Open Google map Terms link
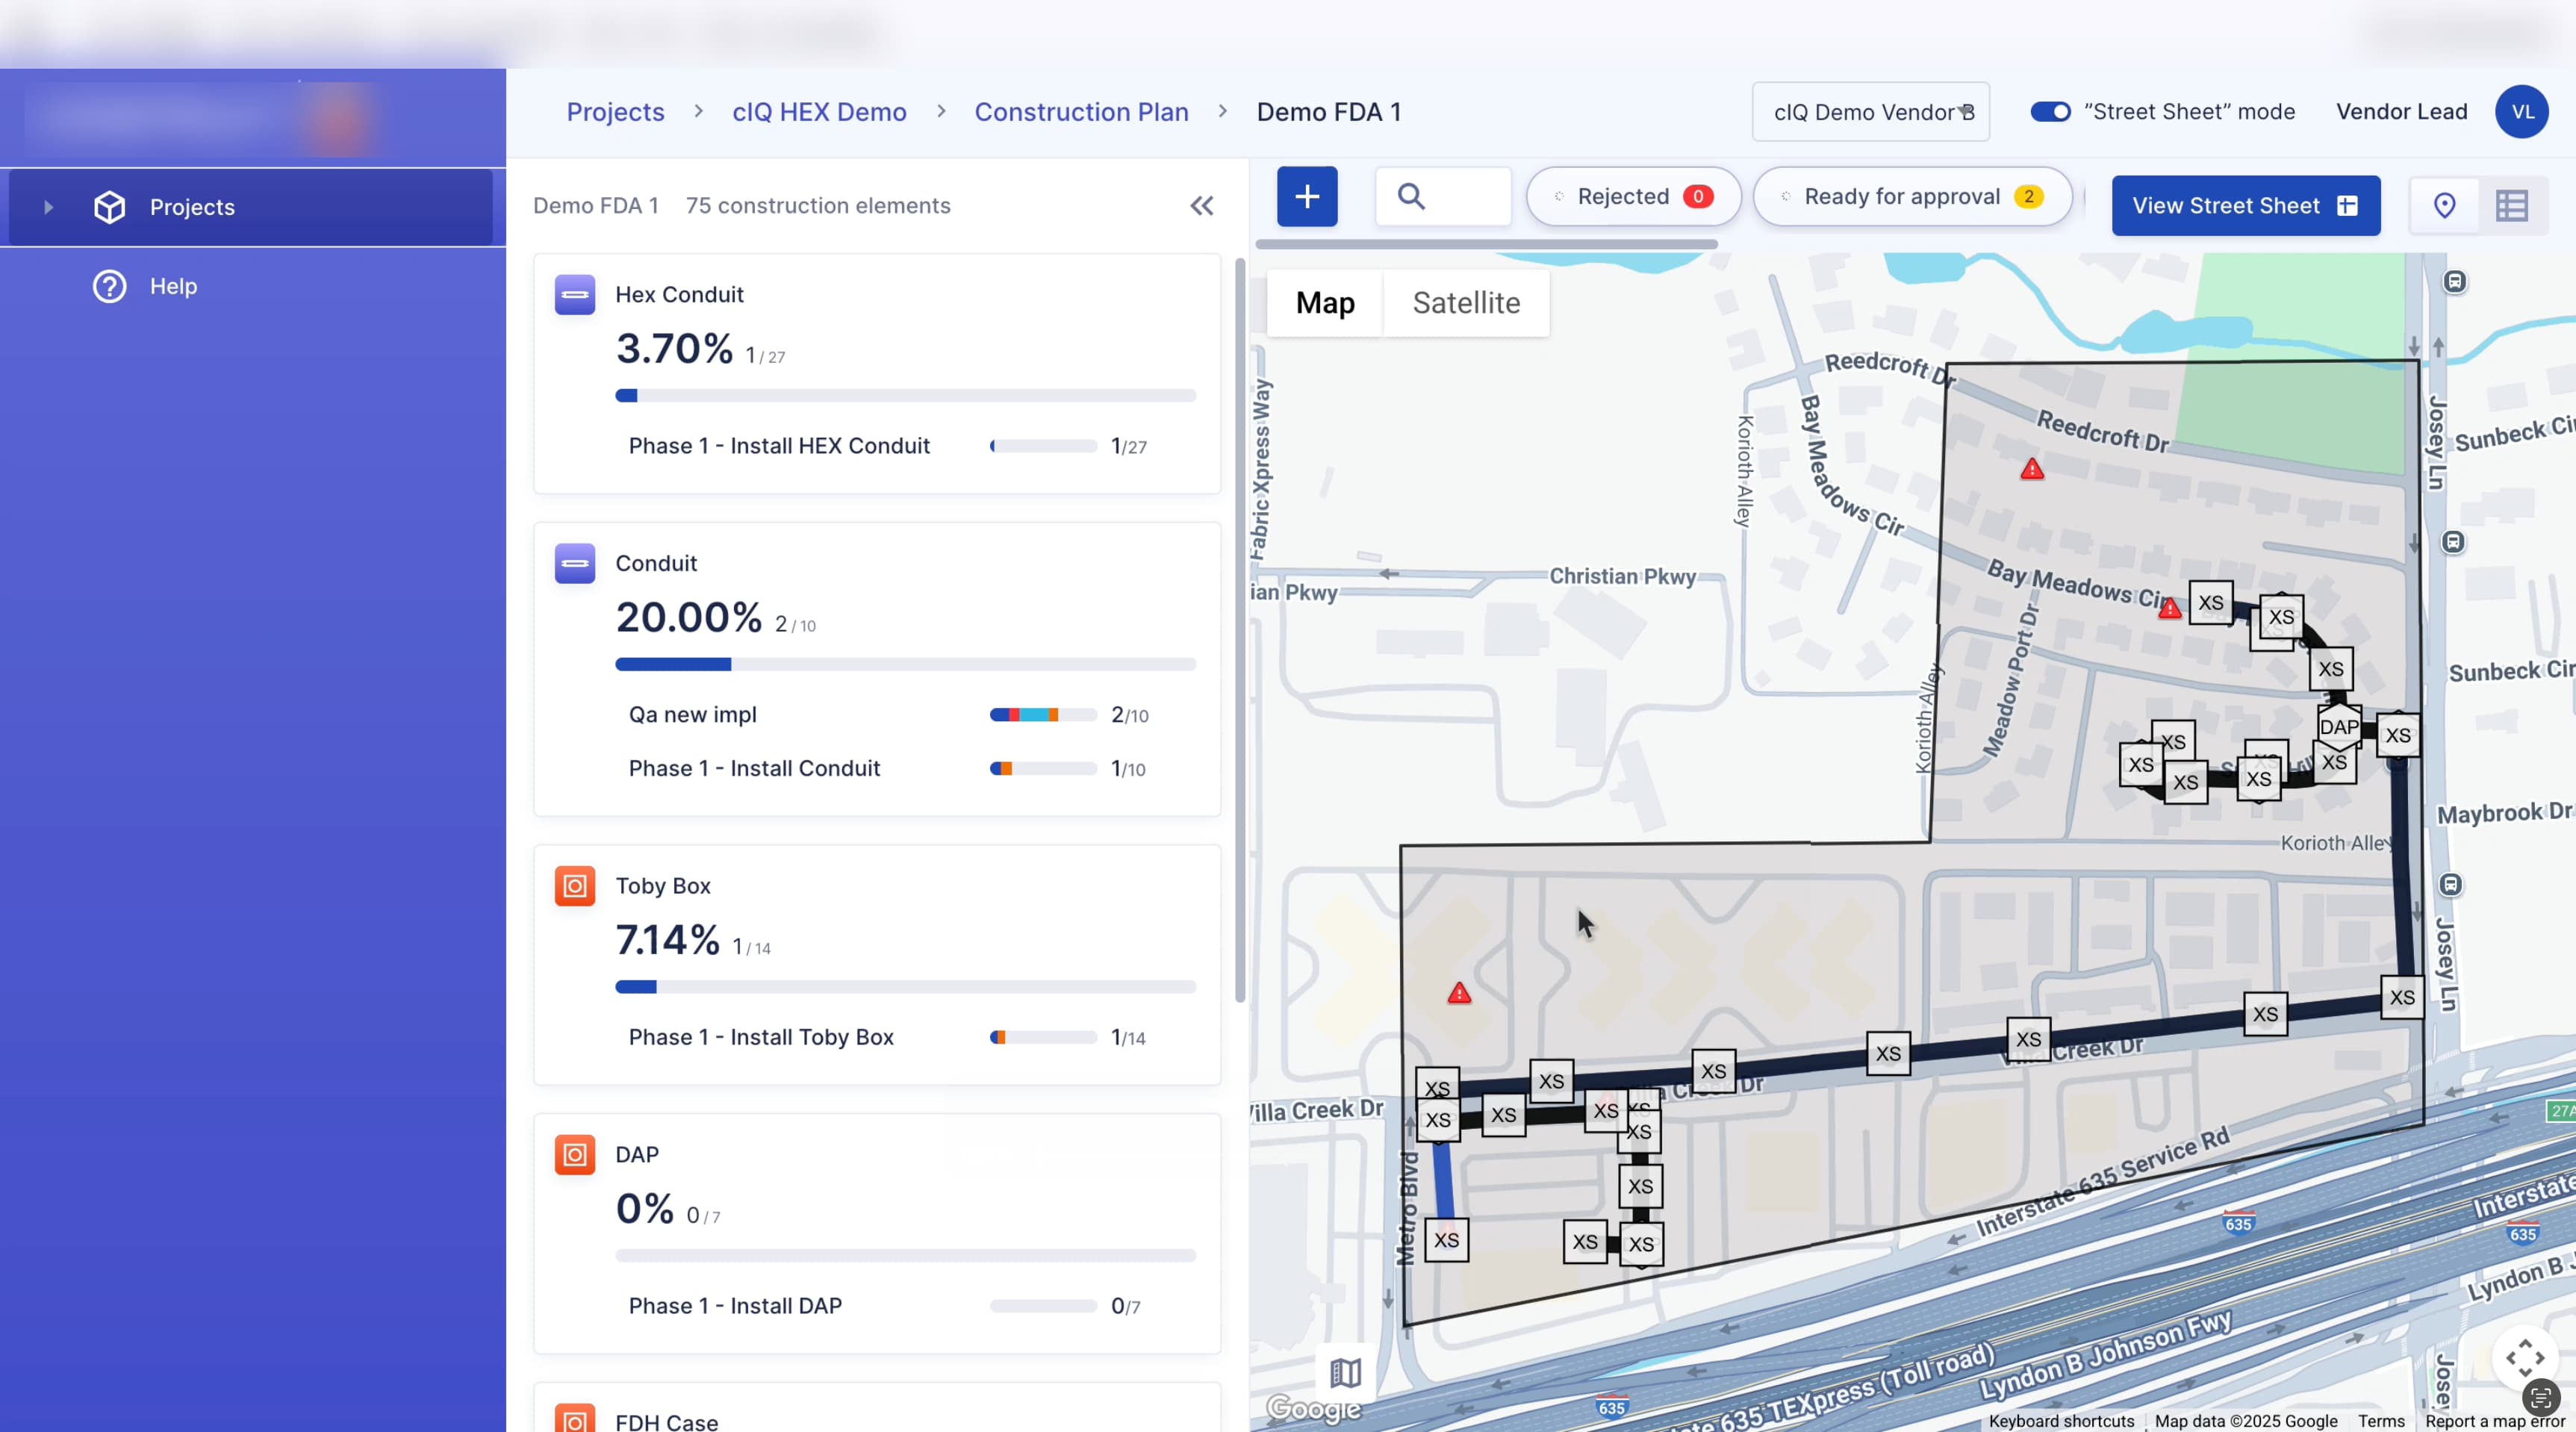Viewport: 2576px width, 1432px height. [x=2380, y=1421]
